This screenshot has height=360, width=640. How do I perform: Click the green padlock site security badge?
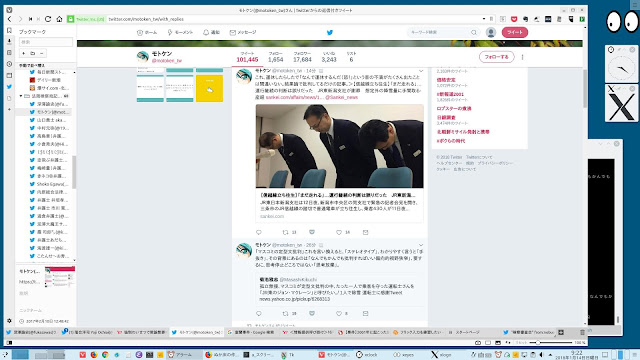[71, 19]
